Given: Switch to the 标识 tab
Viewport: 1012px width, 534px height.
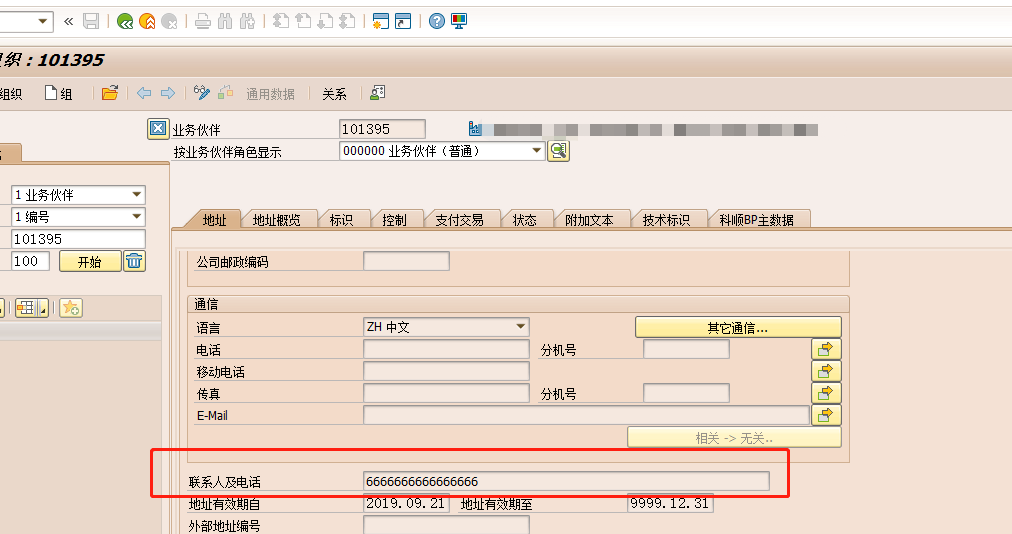Looking at the screenshot, I should [x=341, y=220].
